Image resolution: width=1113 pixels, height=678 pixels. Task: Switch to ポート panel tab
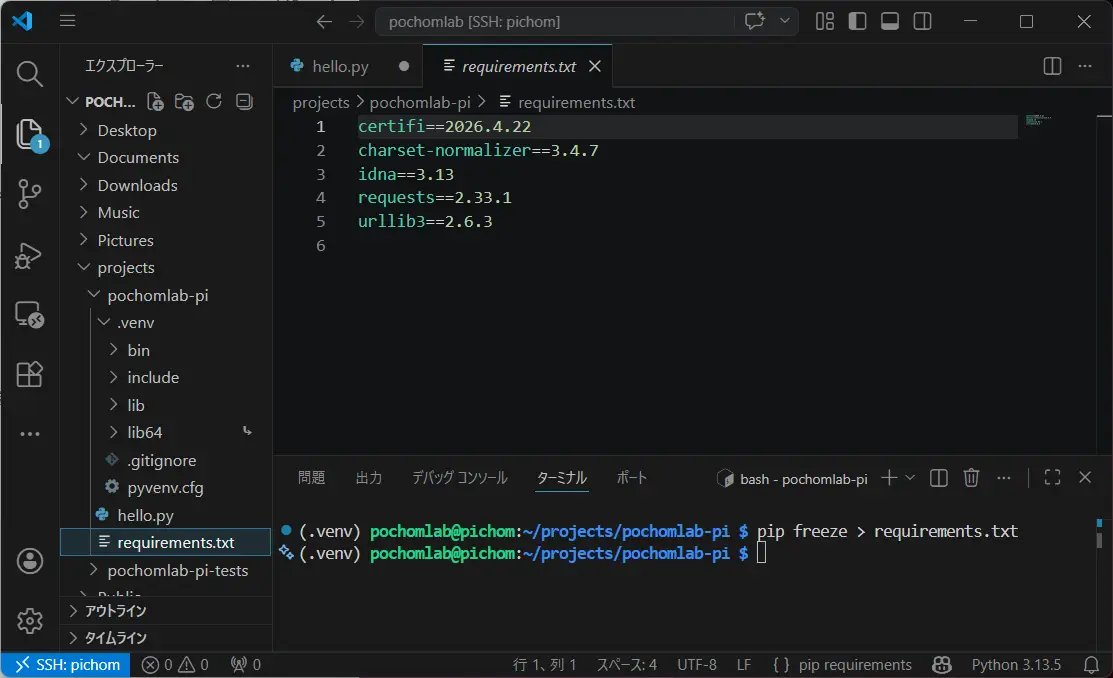coord(631,478)
